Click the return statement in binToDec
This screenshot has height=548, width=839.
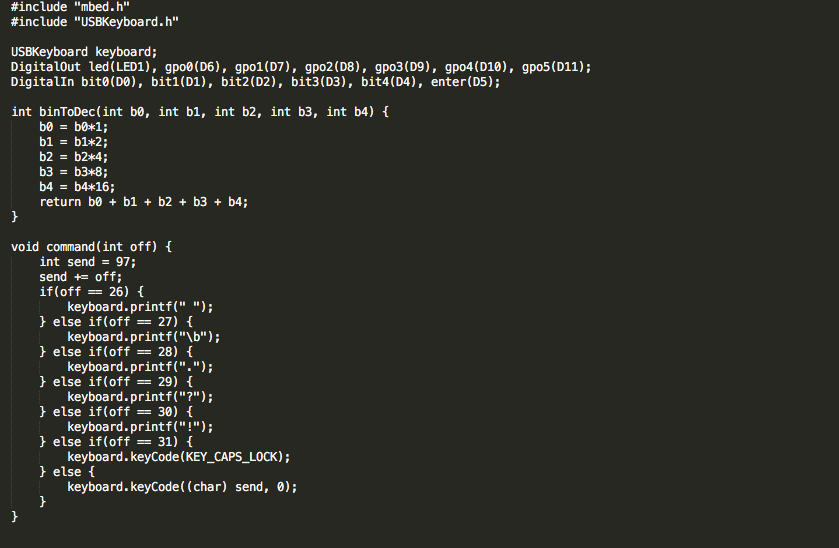point(143,202)
